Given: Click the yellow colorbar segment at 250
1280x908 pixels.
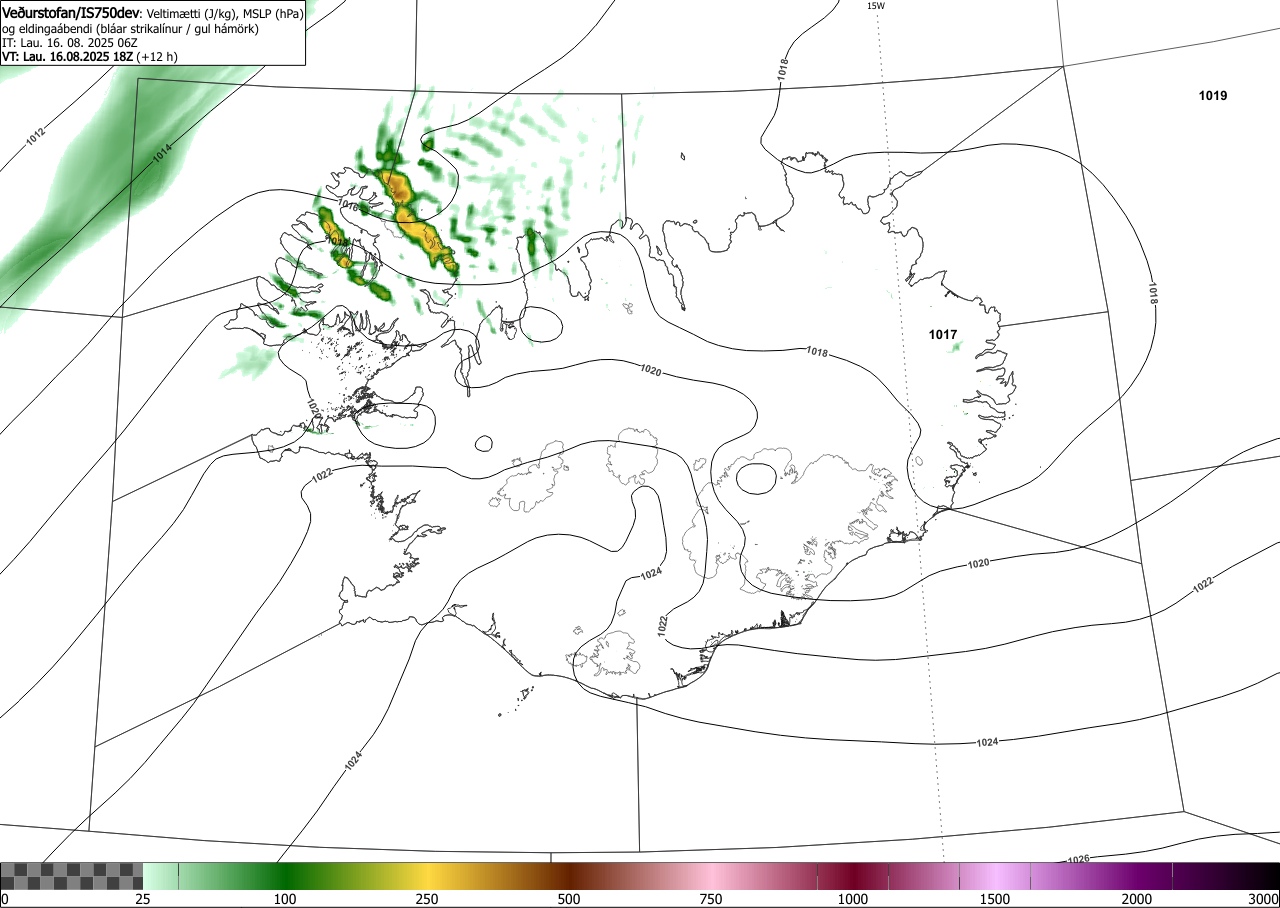Looking at the screenshot, I should (427, 876).
